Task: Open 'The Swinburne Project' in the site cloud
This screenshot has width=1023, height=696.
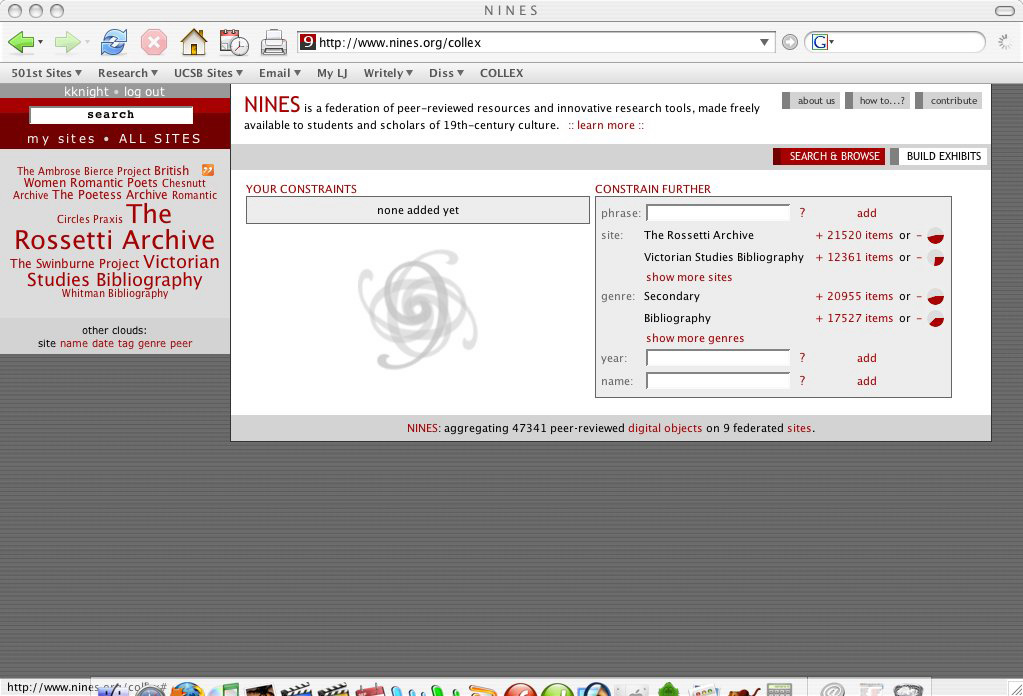Action: [x=74, y=264]
